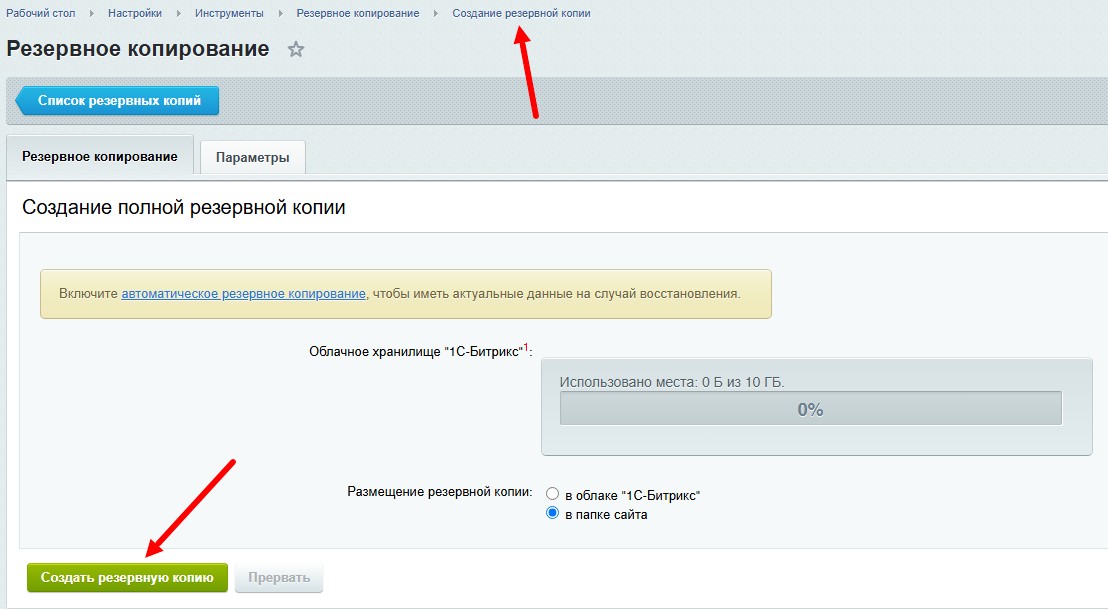The image size is (1108, 609).
Task: Expand arrow before 'Создание резервной копии'
Action: click(x=436, y=13)
